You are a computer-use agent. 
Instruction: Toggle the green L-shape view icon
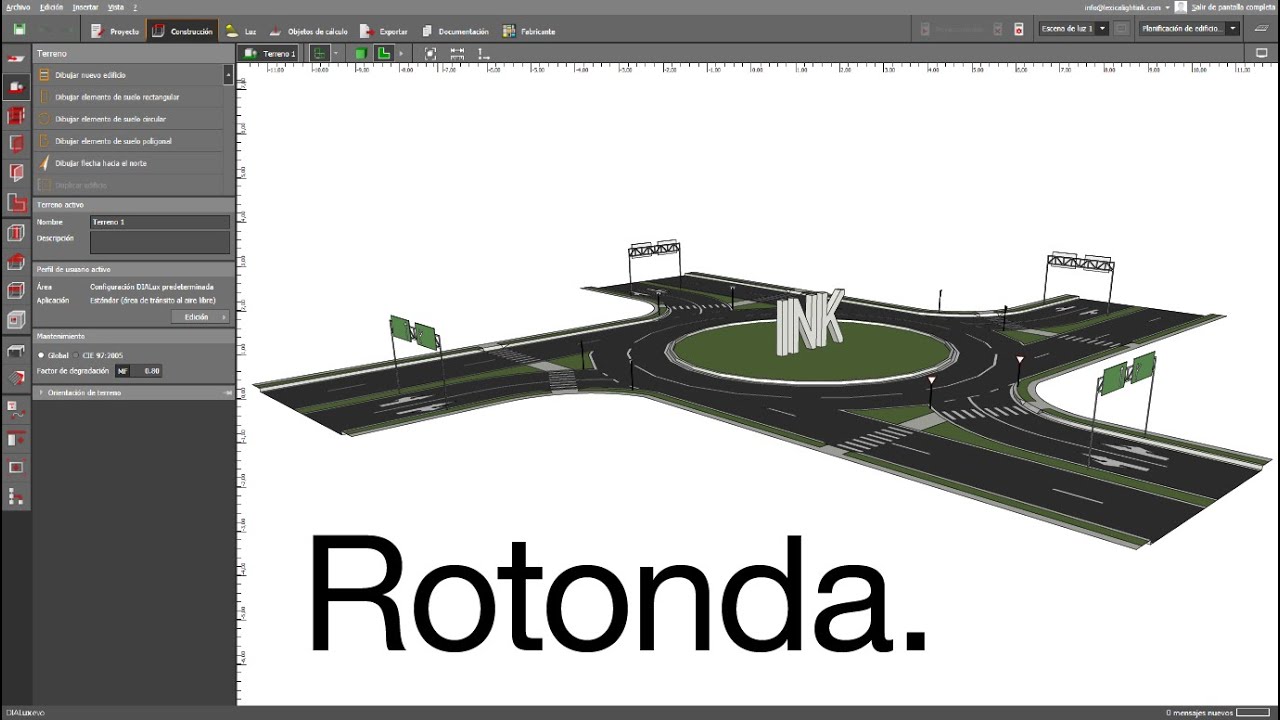pos(383,54)
